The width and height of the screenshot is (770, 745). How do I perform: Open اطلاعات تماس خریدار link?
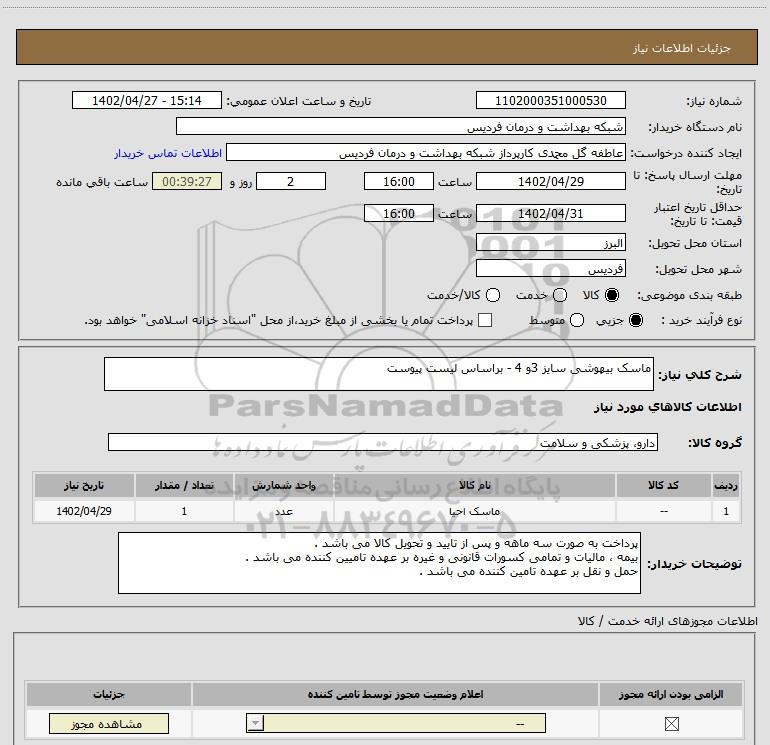(168, 153)
